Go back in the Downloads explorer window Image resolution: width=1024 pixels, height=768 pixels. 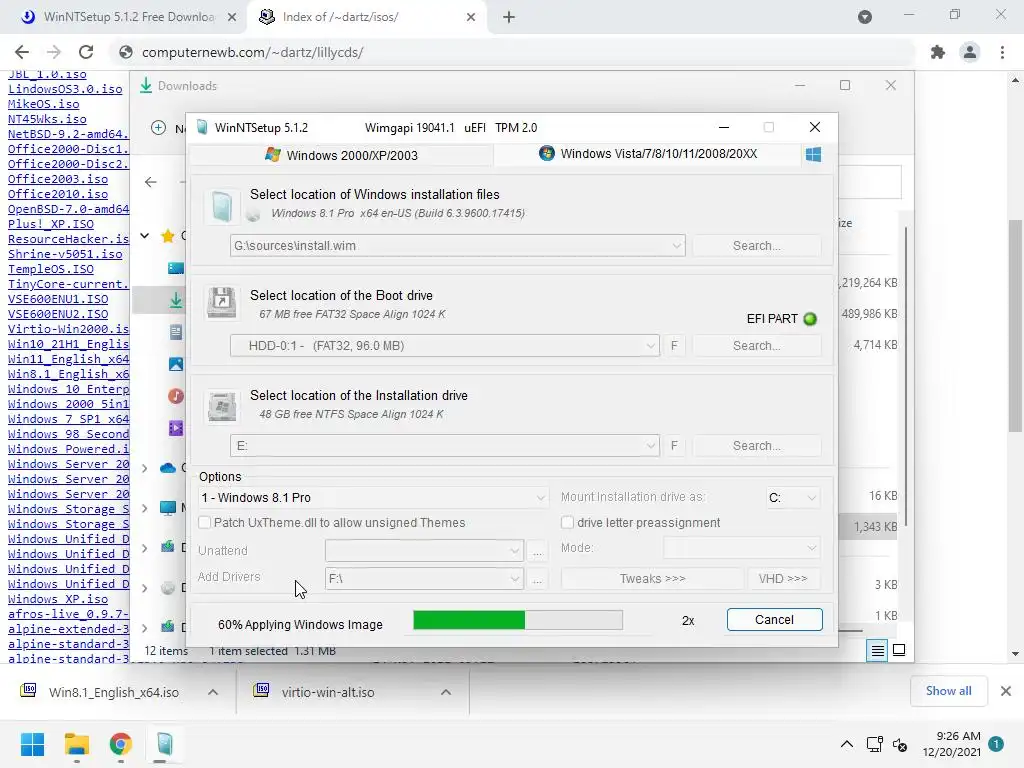point(151,182)
